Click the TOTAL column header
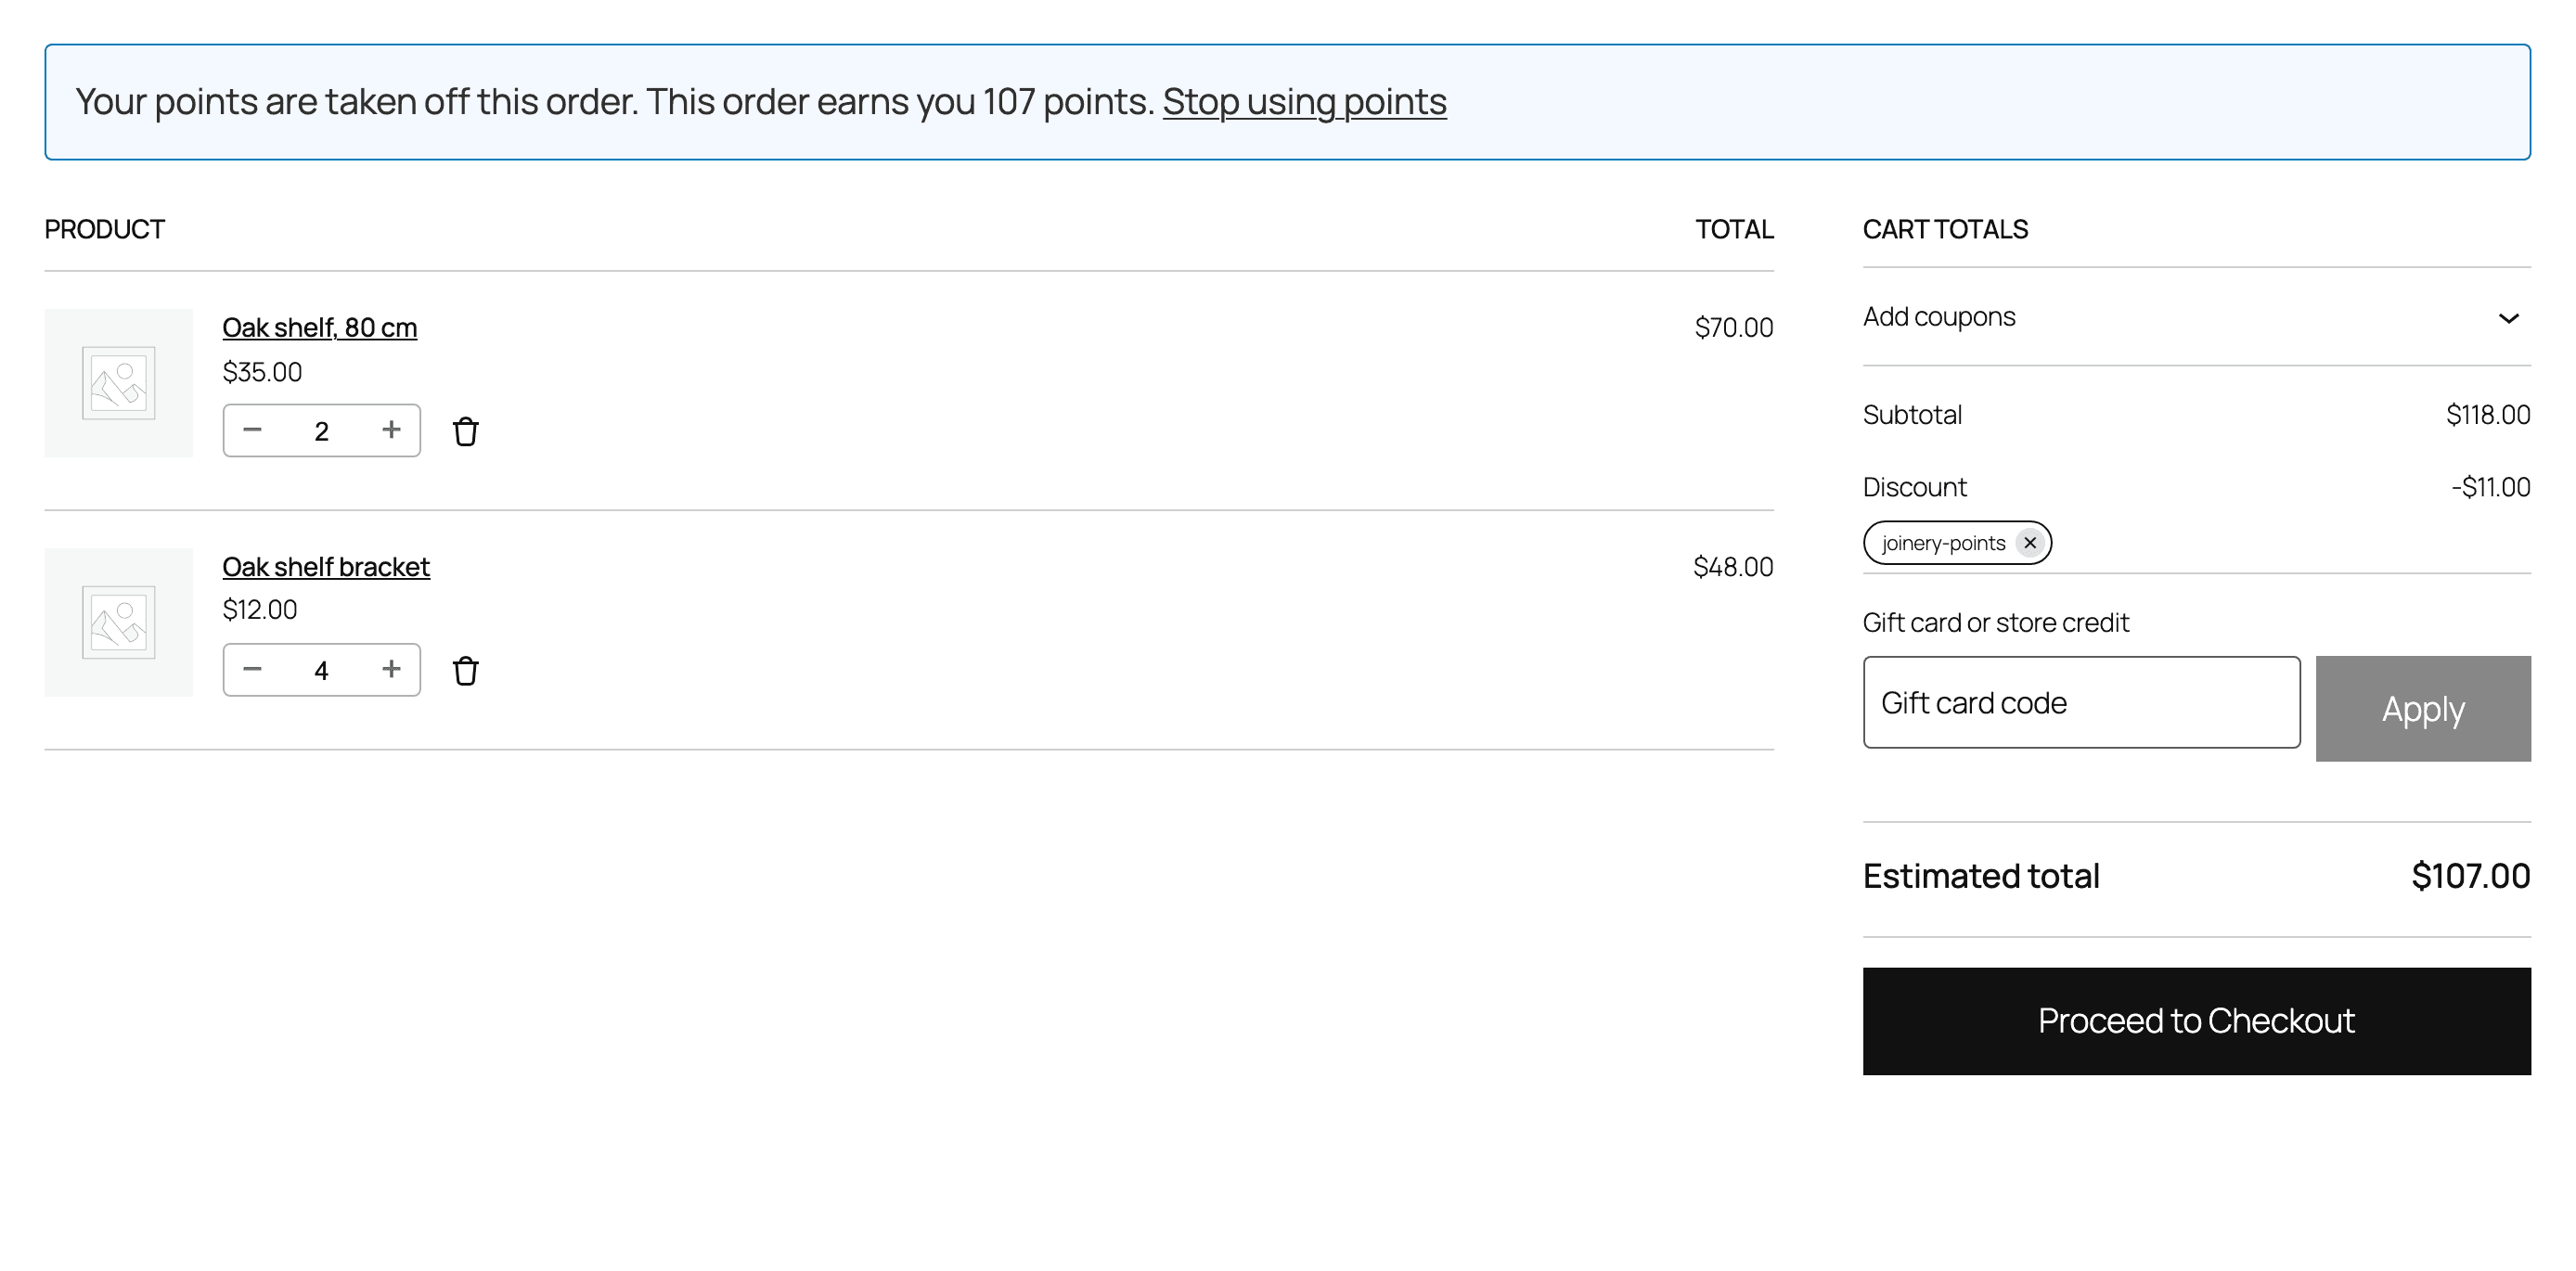The image size is (2576, 1271). tap(1734, 229)
